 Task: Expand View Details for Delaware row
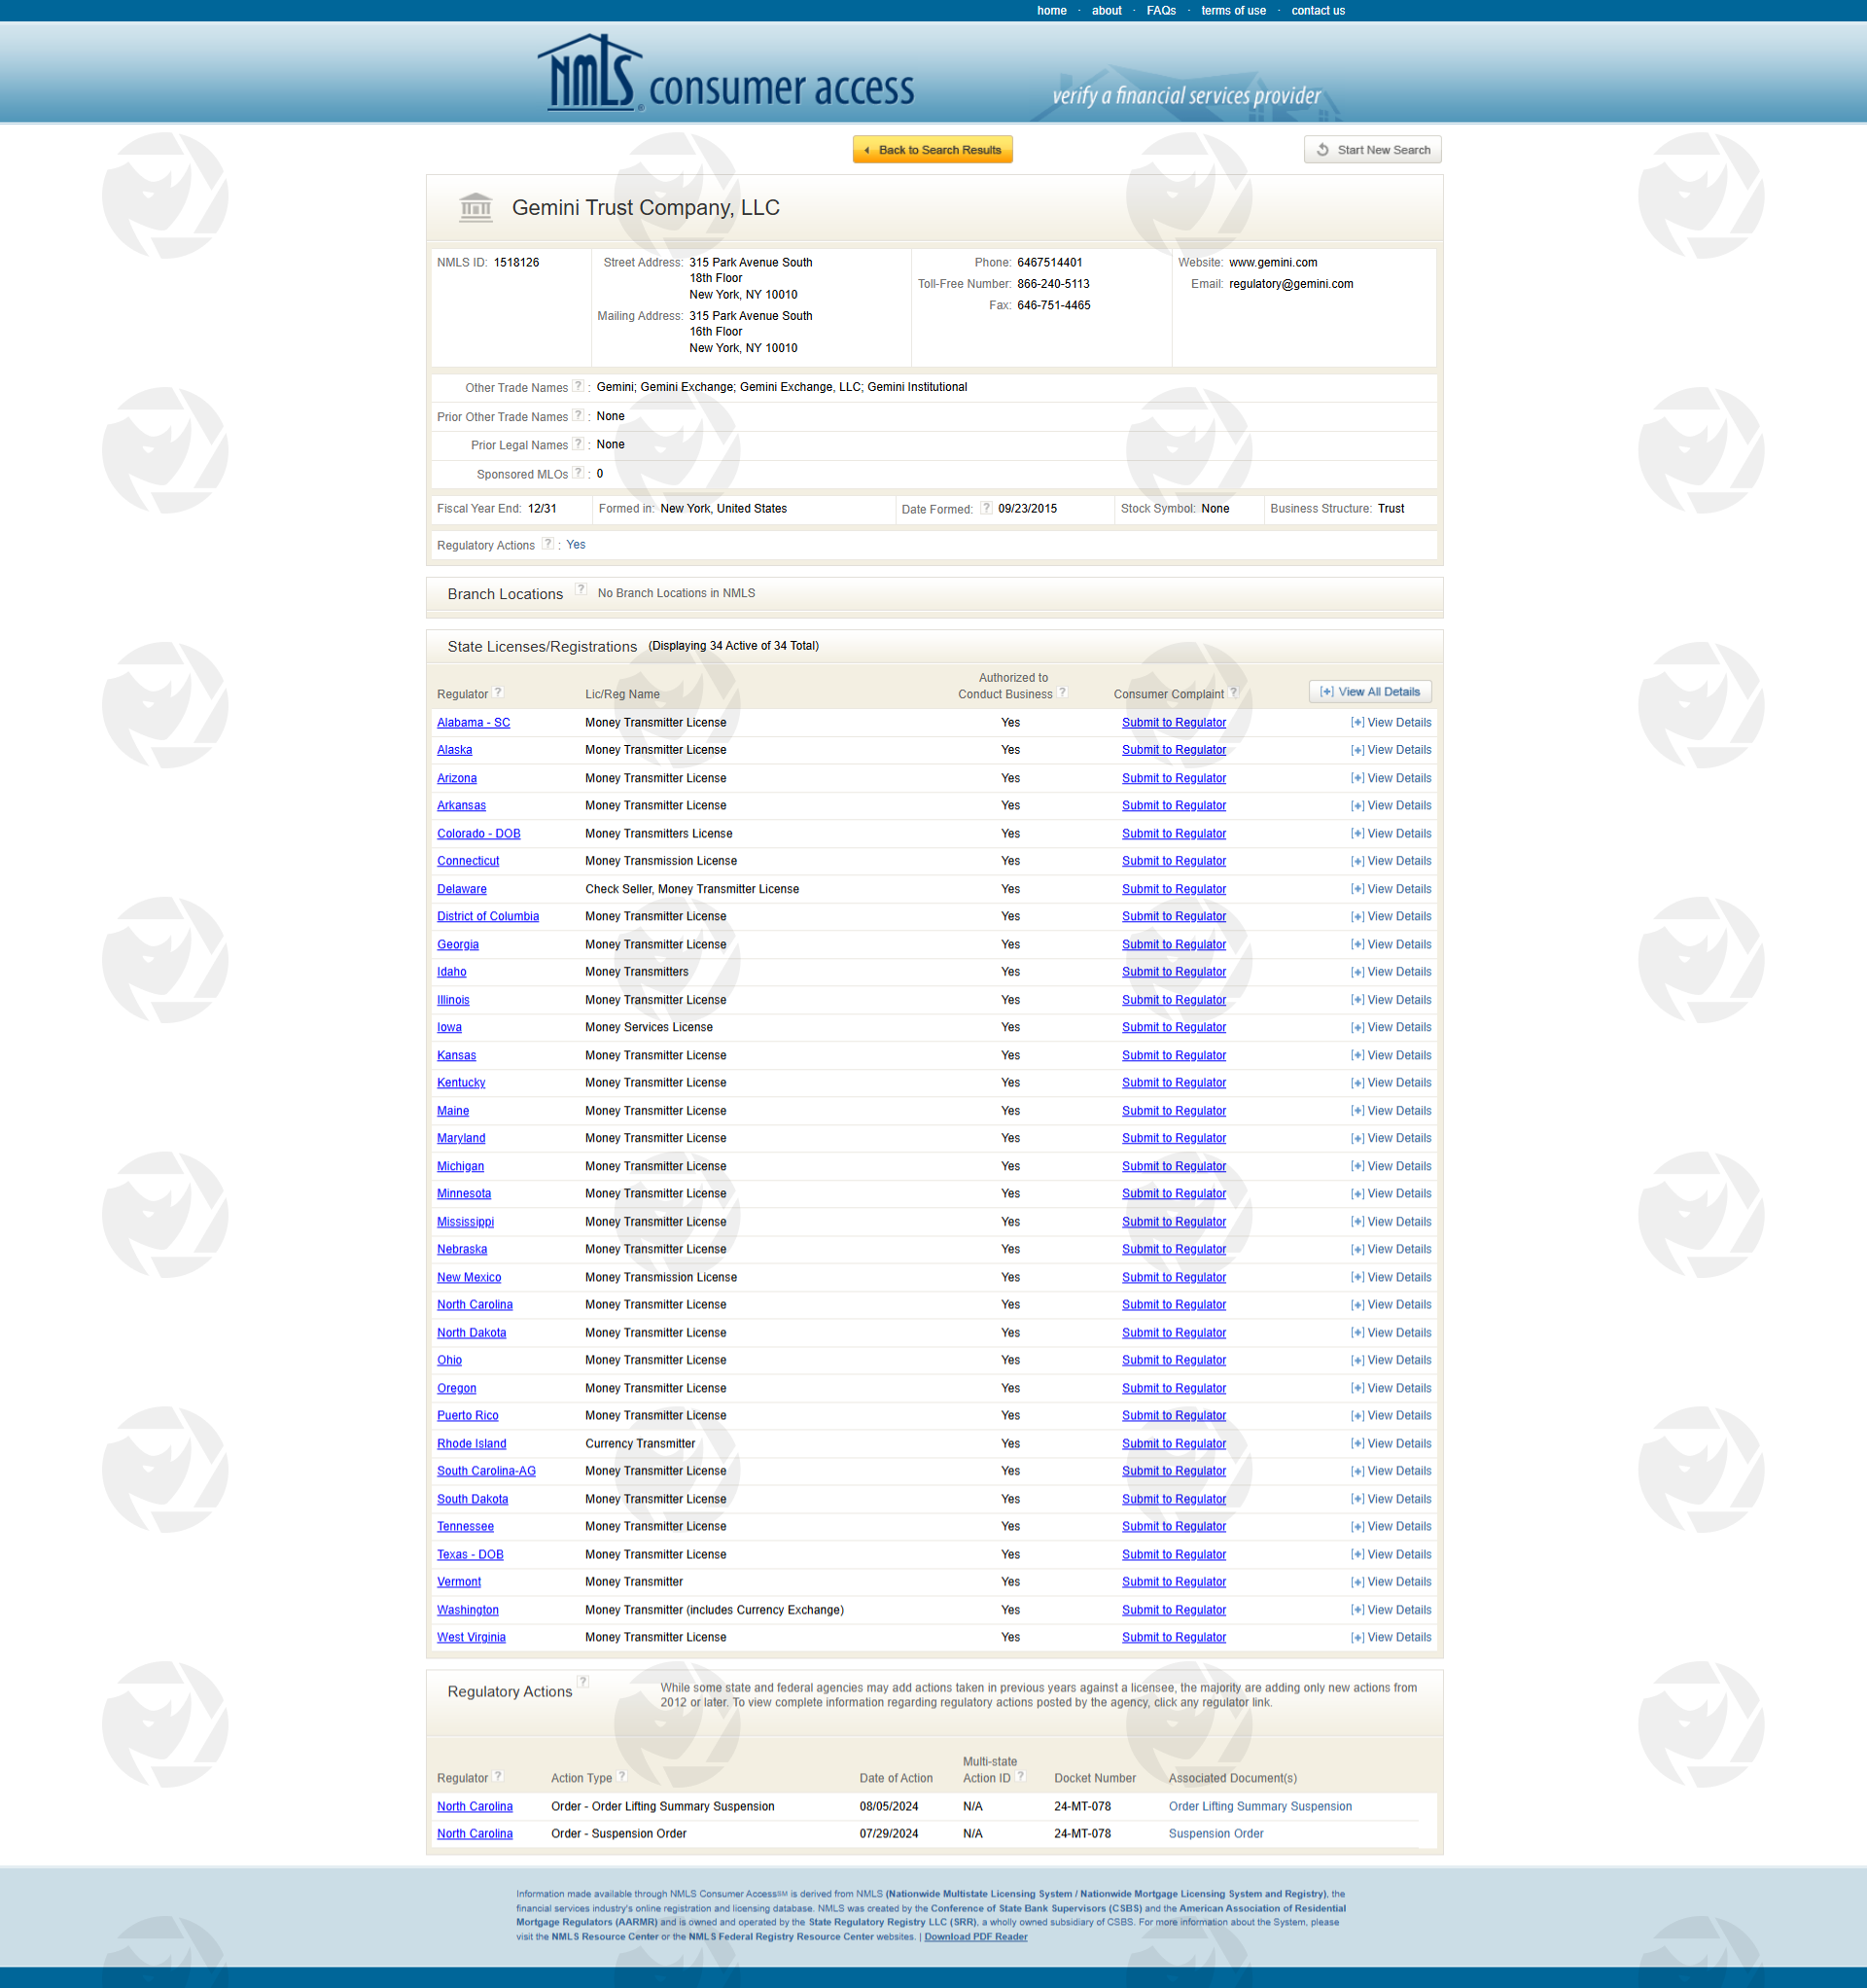[x=1391, y=889]
